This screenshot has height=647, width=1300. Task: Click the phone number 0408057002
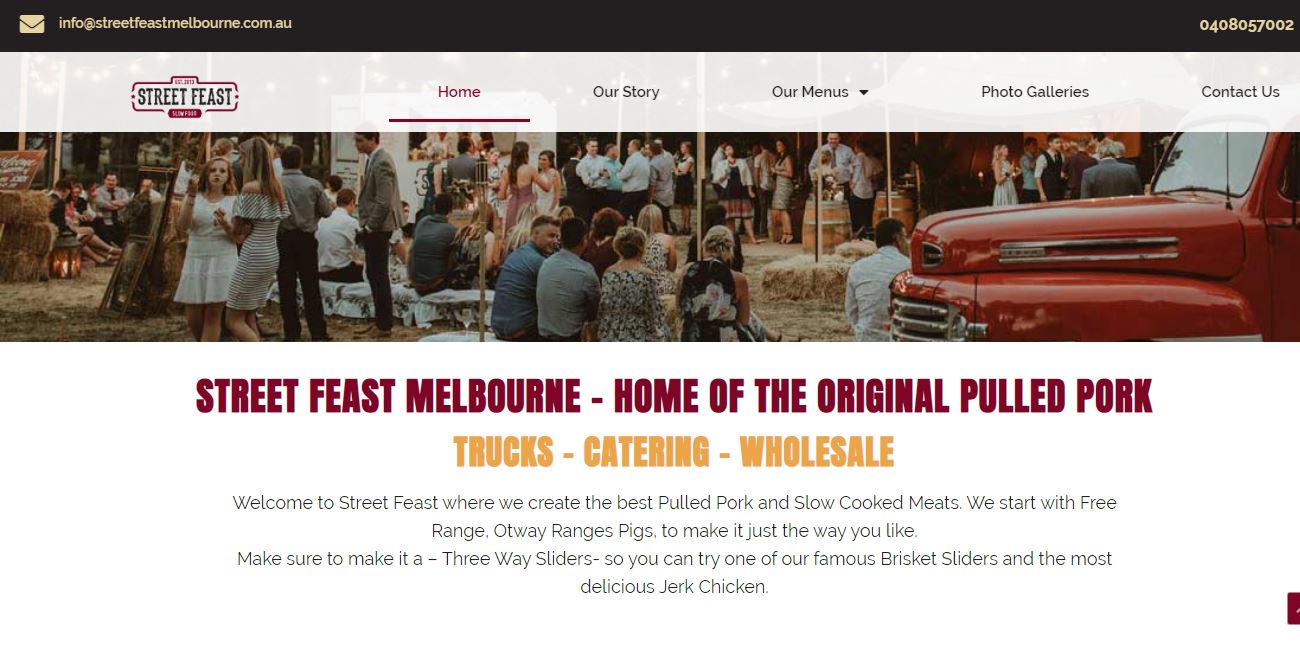point(1246,25)
